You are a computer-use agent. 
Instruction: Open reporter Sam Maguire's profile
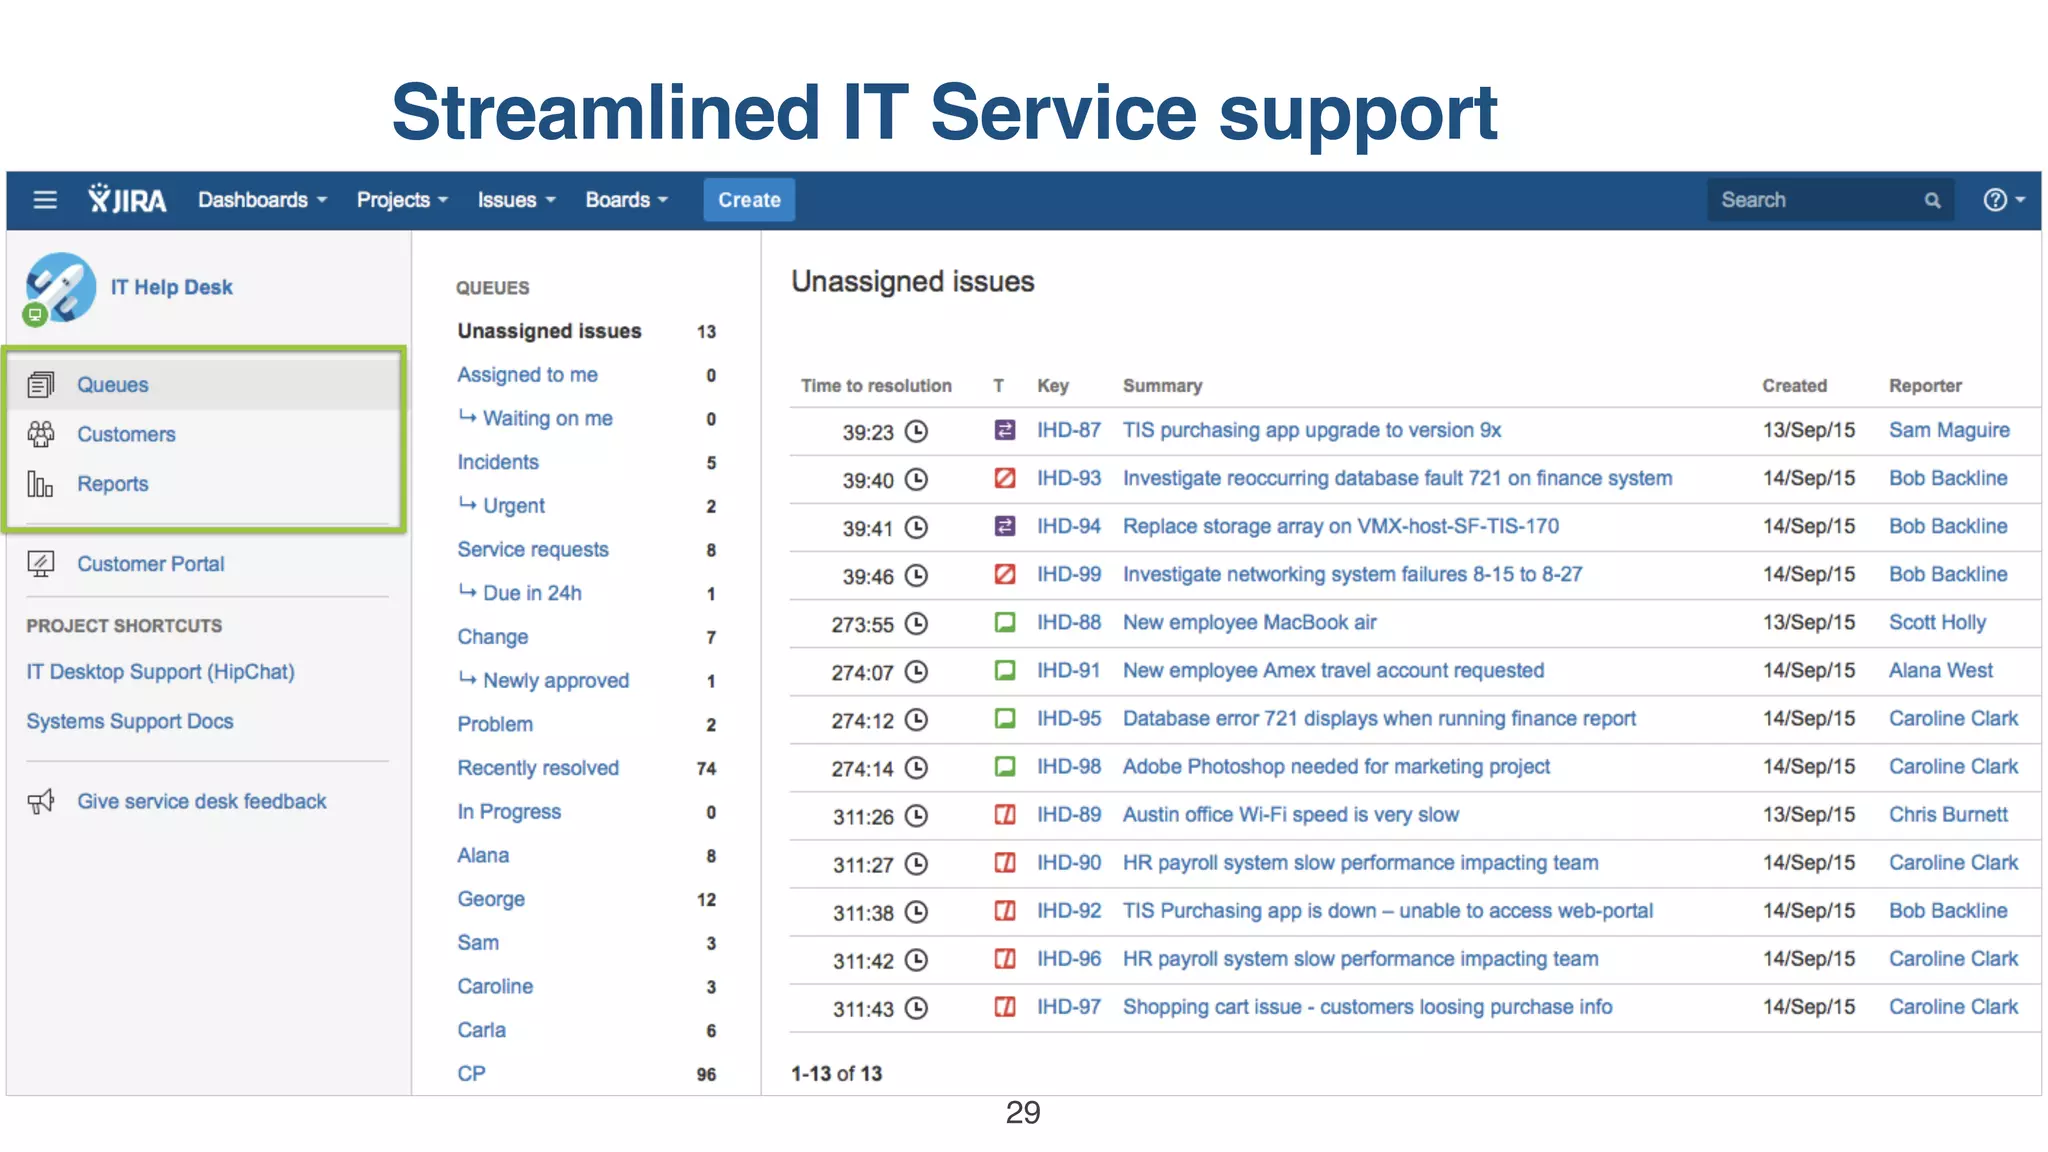coord(1949,430)
